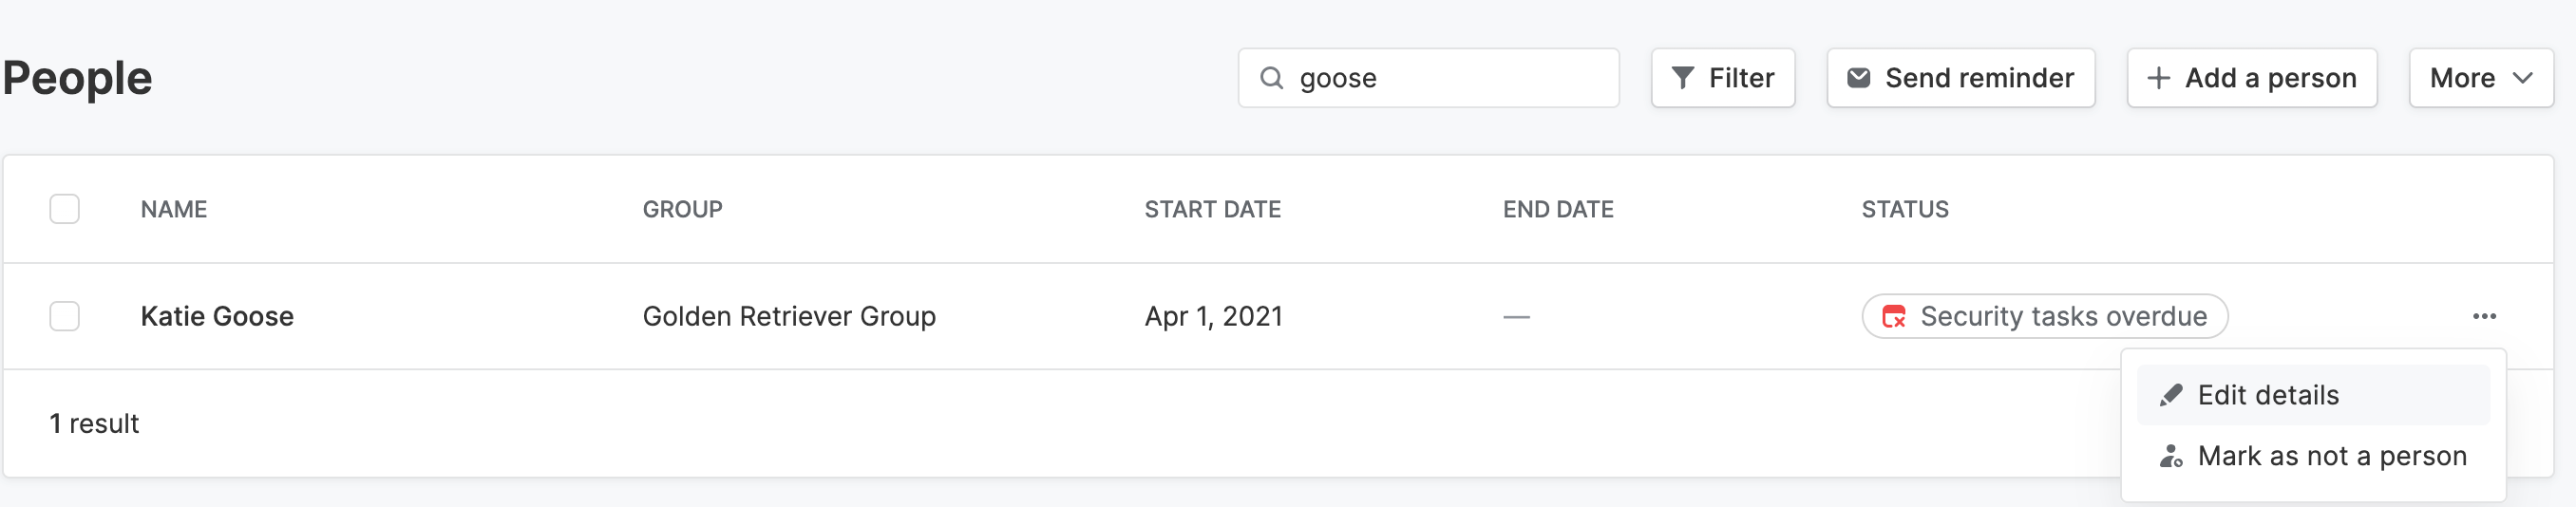Toggle the select-all checkbox in header
The height and width of the screenshot is (507, 2576).
point(65,209)
